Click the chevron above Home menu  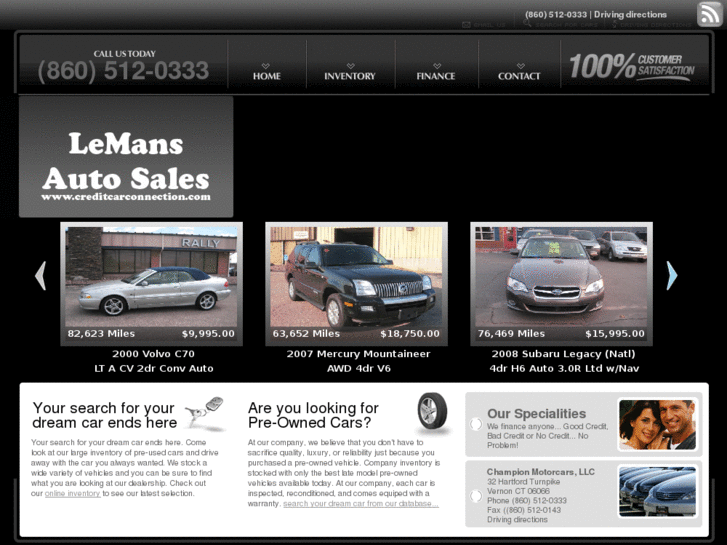(x=266, y=66)
